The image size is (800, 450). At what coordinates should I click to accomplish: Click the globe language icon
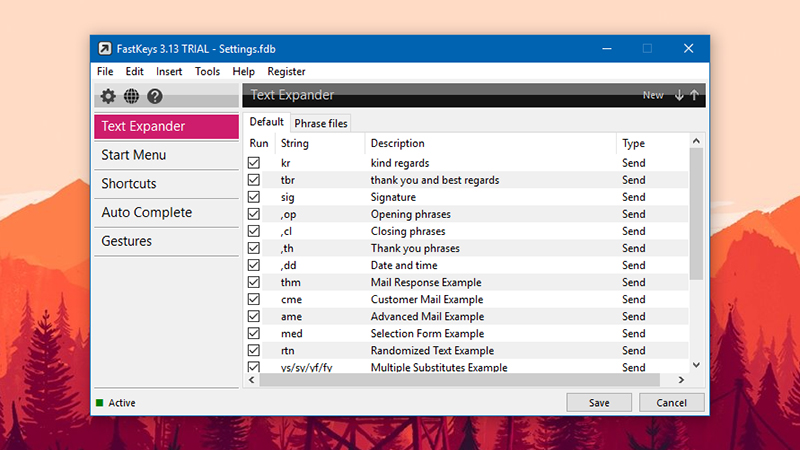click(131, 96)
